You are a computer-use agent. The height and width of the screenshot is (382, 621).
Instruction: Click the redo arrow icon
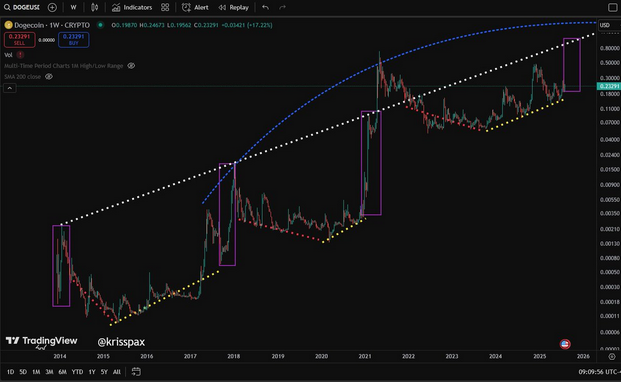[282, 7]
